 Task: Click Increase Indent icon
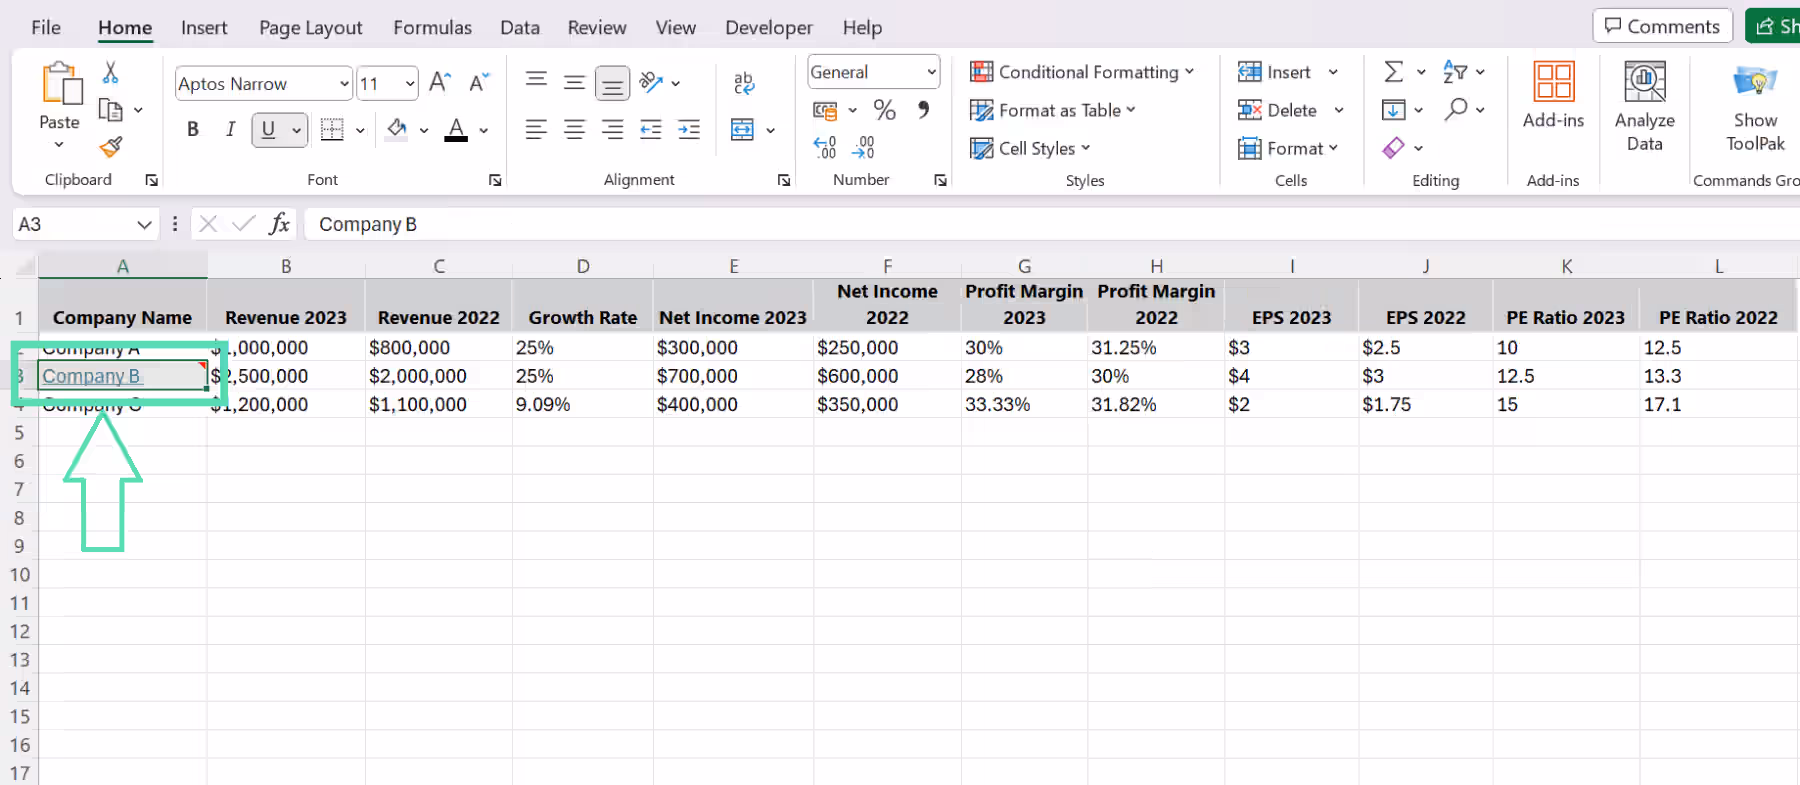tap(689, 129)
